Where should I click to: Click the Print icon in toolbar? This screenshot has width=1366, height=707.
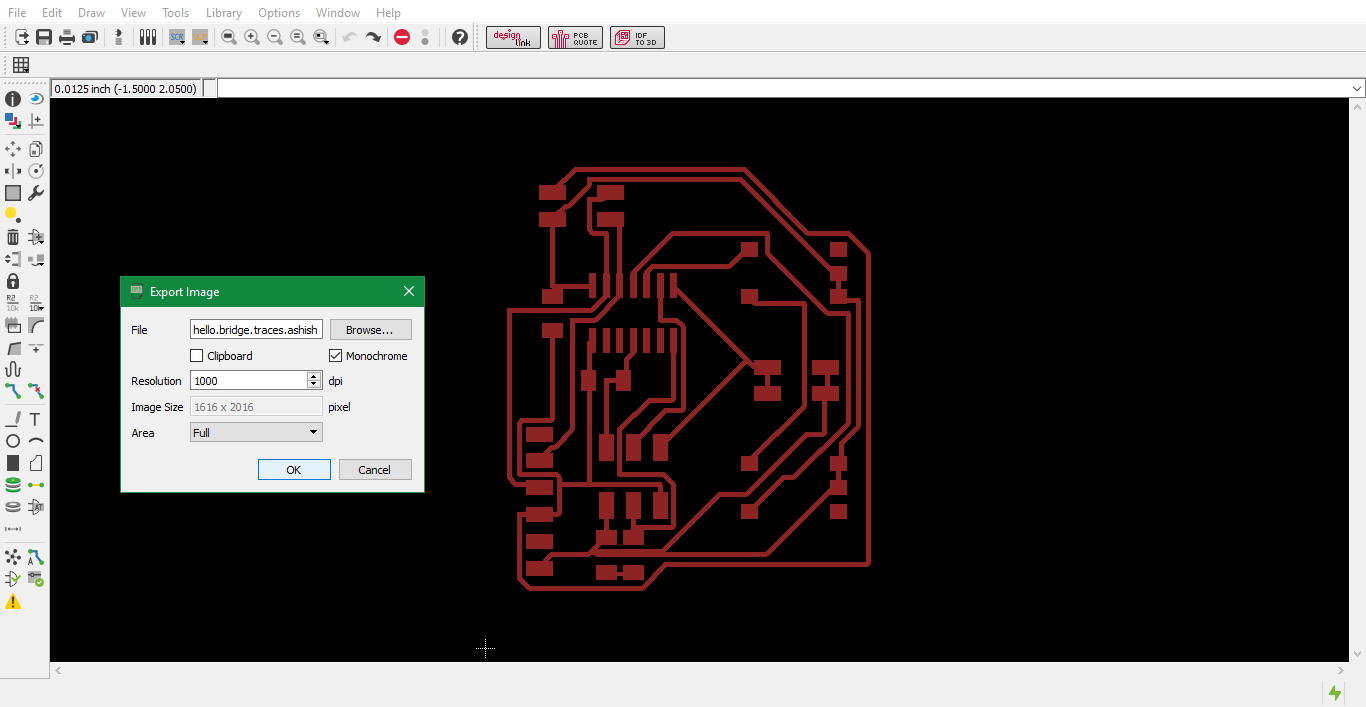click(x=67, y=37)
